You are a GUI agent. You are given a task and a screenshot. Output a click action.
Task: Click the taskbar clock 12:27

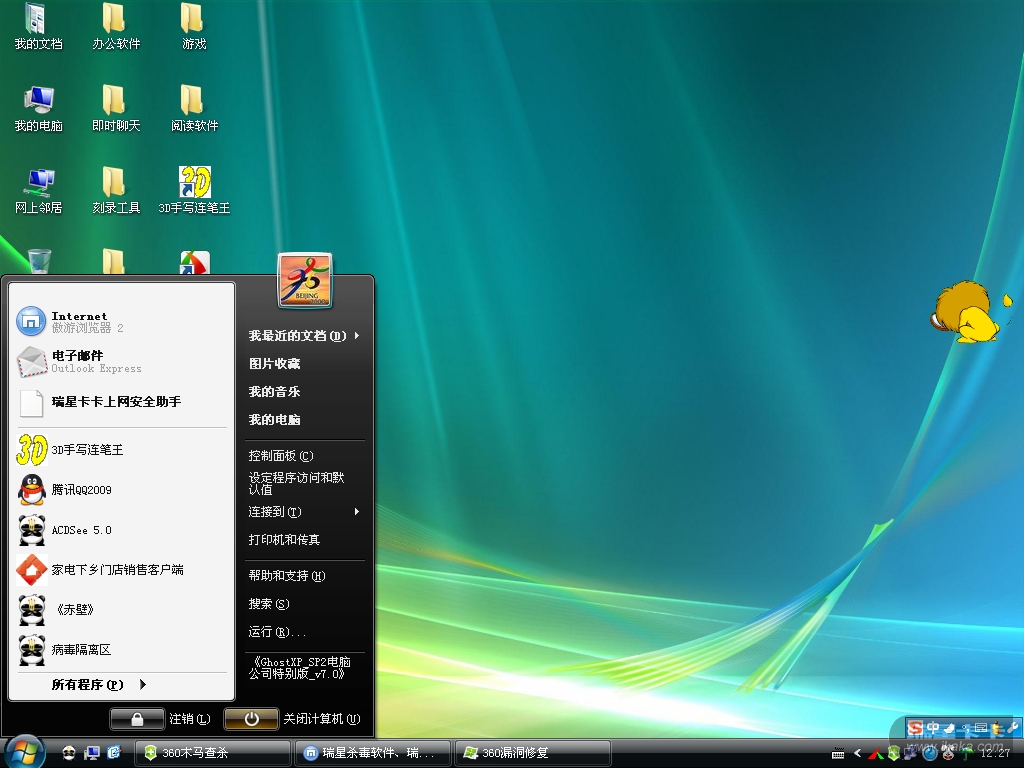click(x=995, y=754)
